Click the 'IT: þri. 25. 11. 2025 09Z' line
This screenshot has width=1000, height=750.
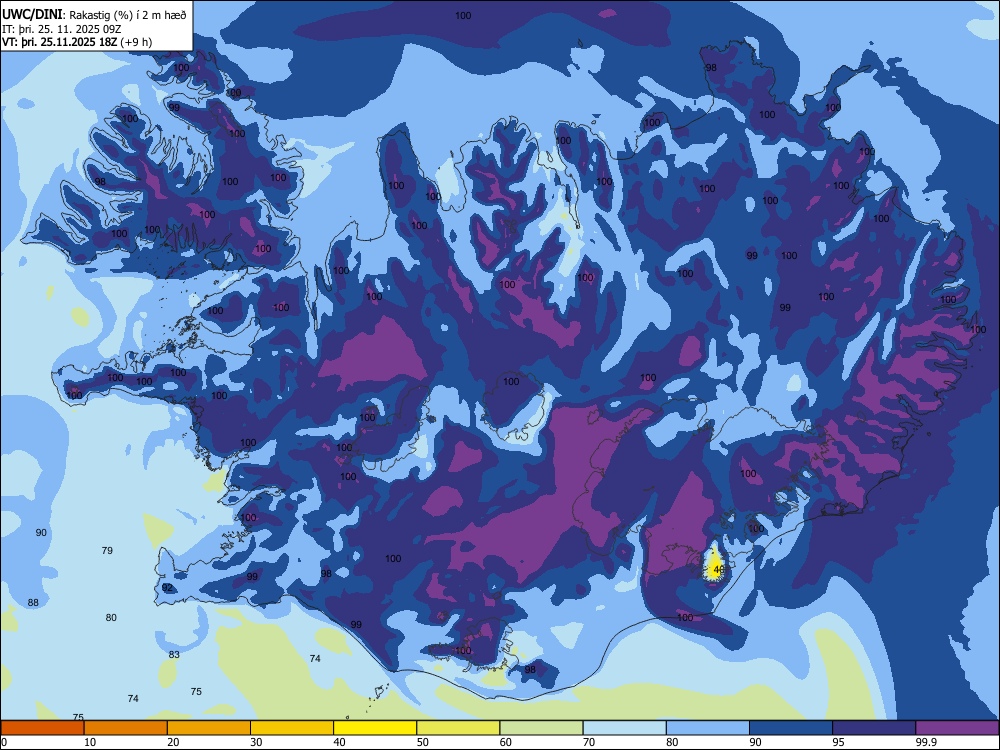coord(60,29)
